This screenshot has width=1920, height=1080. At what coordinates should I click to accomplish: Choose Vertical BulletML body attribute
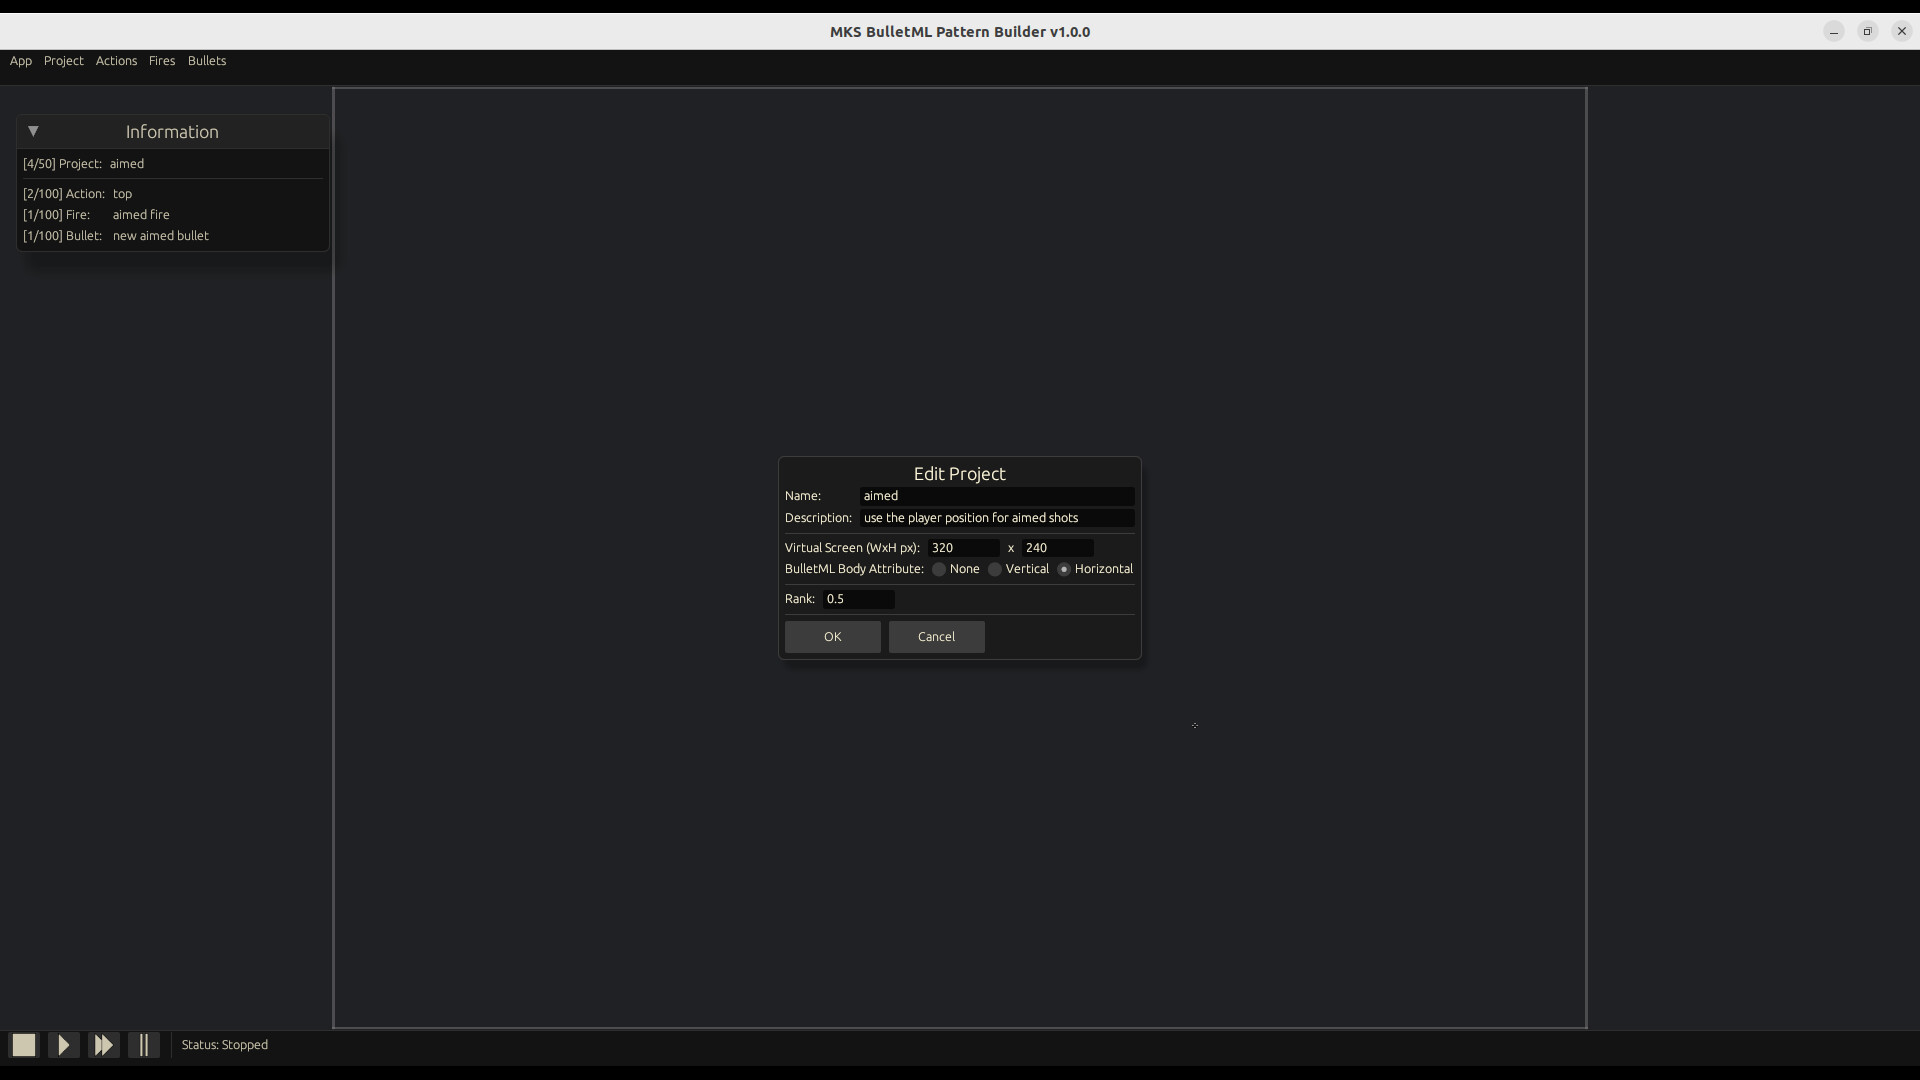pyautogui.click(x=995, y=569)
